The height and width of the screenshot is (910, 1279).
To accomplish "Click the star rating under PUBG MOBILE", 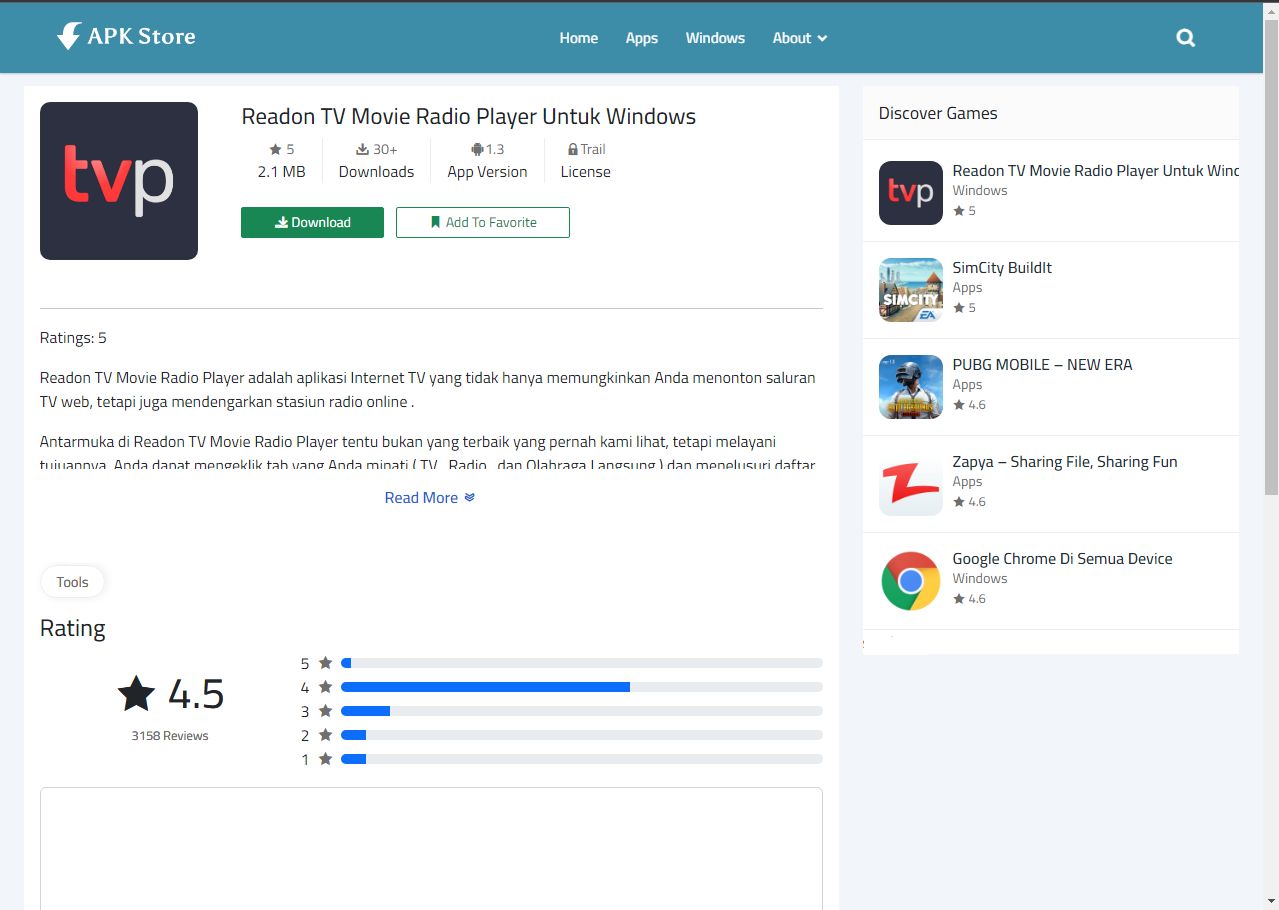I will (x=969, y=405).
